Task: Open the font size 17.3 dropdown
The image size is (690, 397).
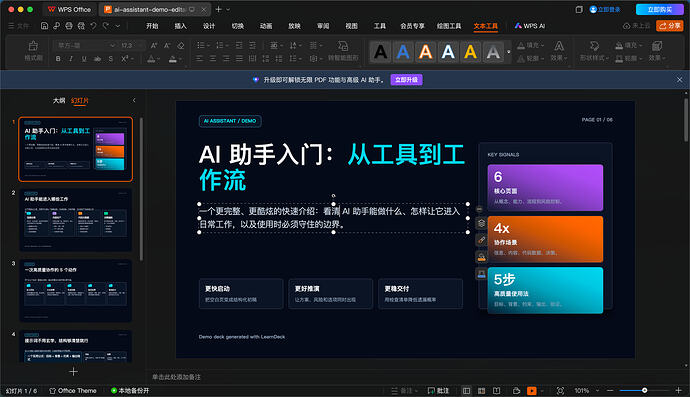Action: click(x=140, y=45)
